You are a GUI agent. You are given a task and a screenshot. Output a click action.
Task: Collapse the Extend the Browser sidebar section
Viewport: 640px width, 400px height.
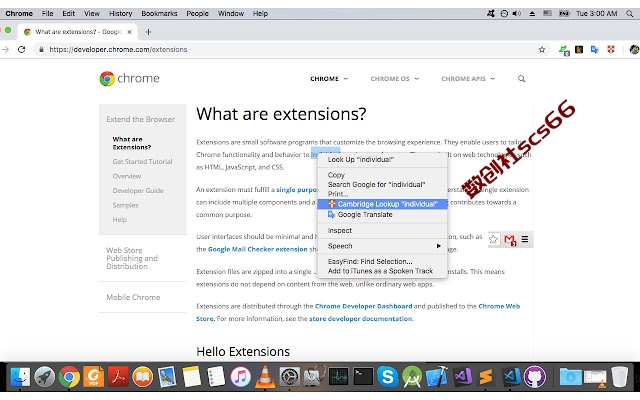[140, 119]
